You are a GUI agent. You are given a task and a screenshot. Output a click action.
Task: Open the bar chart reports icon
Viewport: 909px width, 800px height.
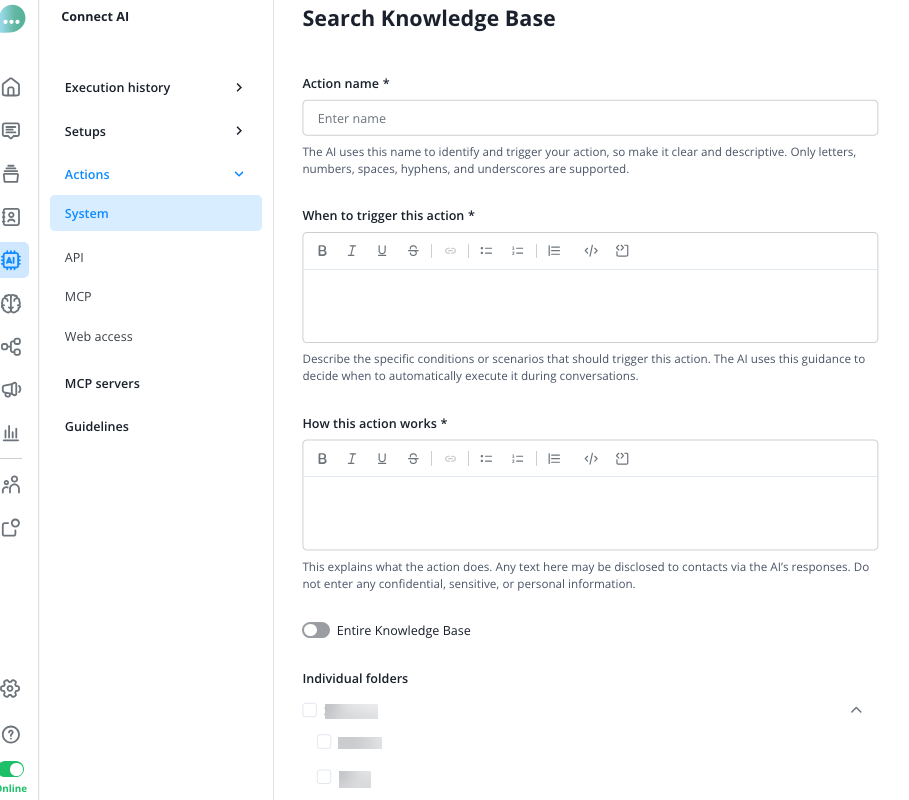point(11,433)
